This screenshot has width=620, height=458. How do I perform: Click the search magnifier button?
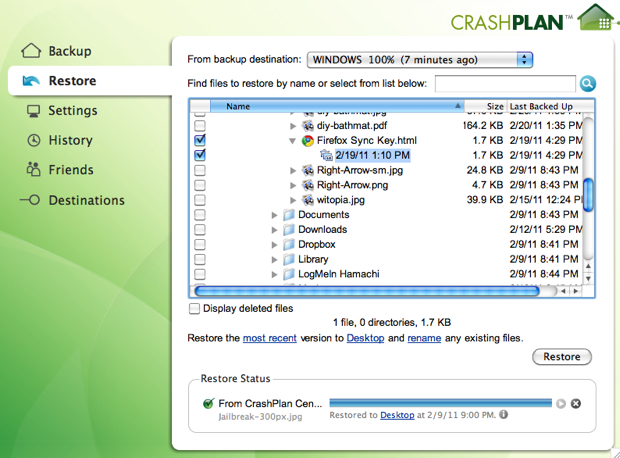588,83
